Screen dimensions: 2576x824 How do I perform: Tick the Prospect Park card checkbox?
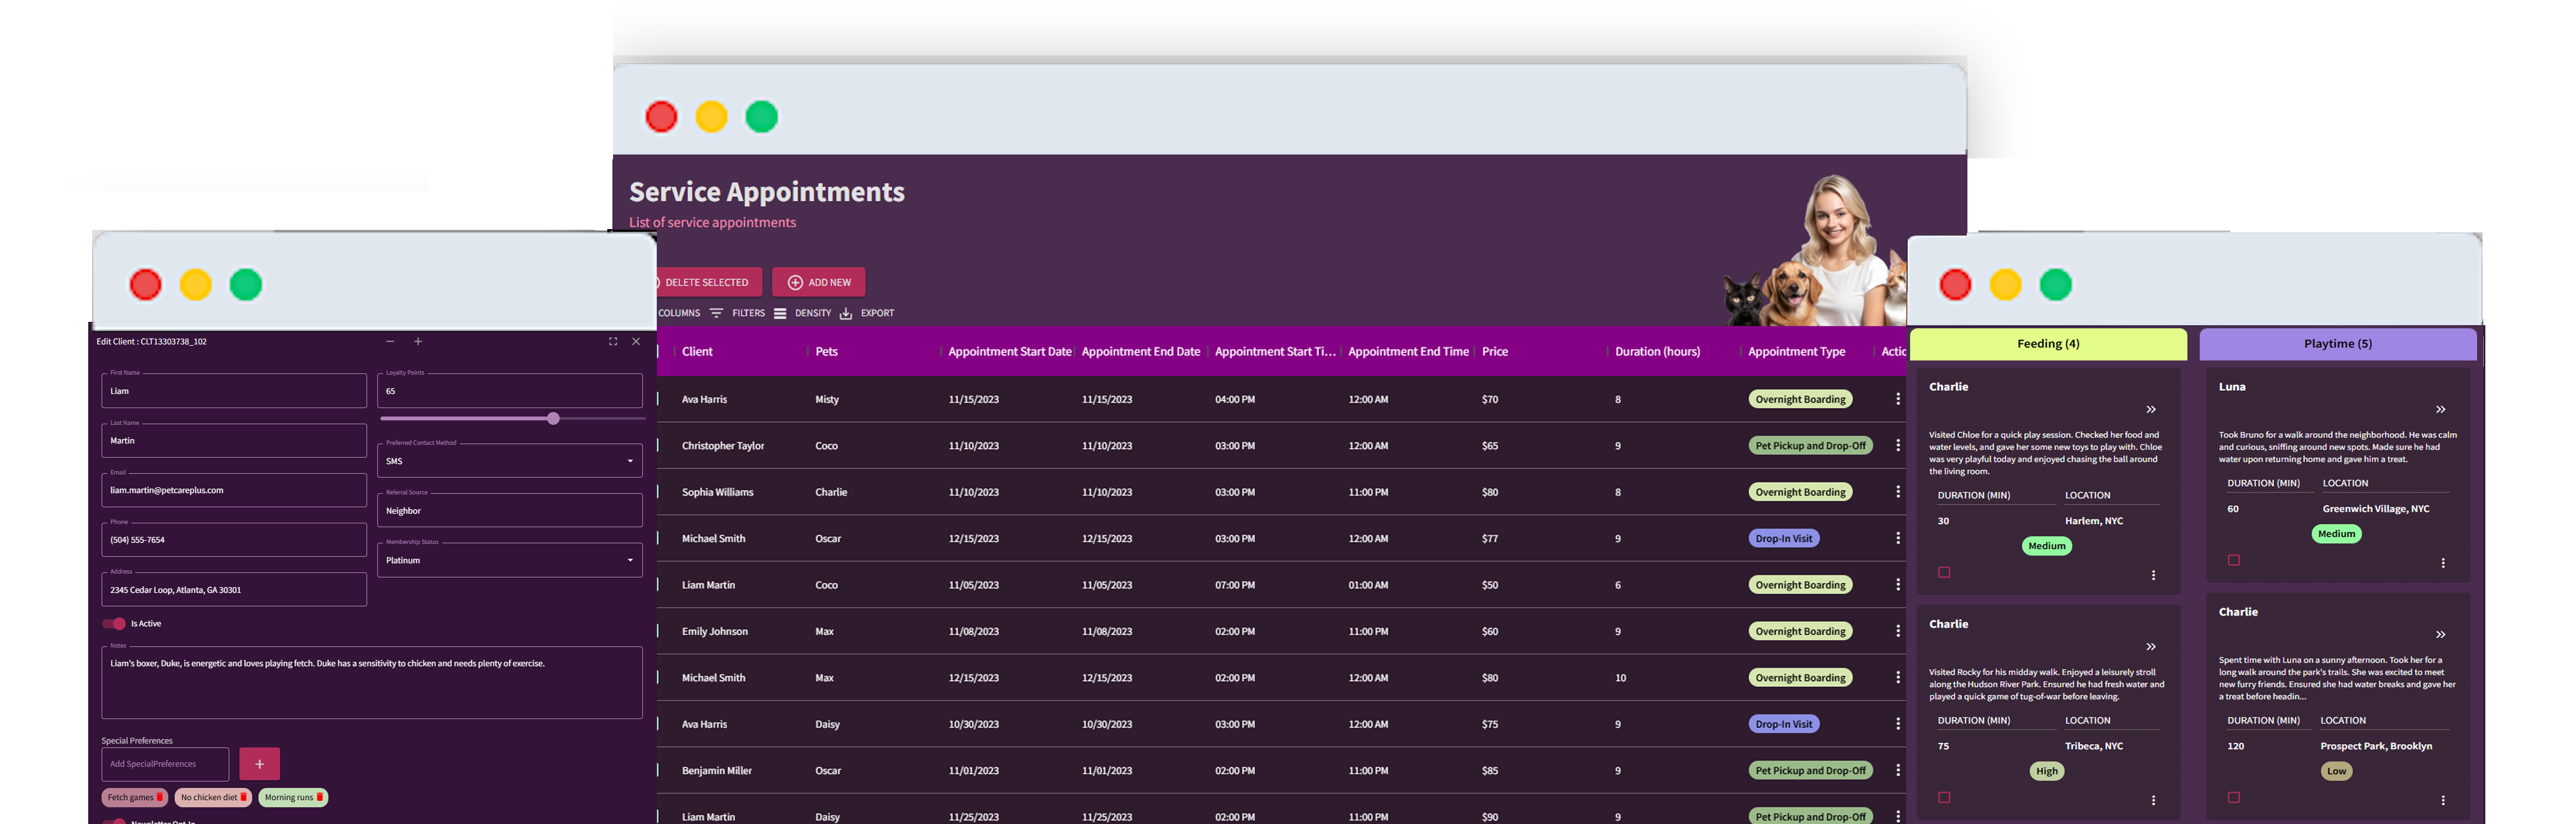click(2233, 797)
